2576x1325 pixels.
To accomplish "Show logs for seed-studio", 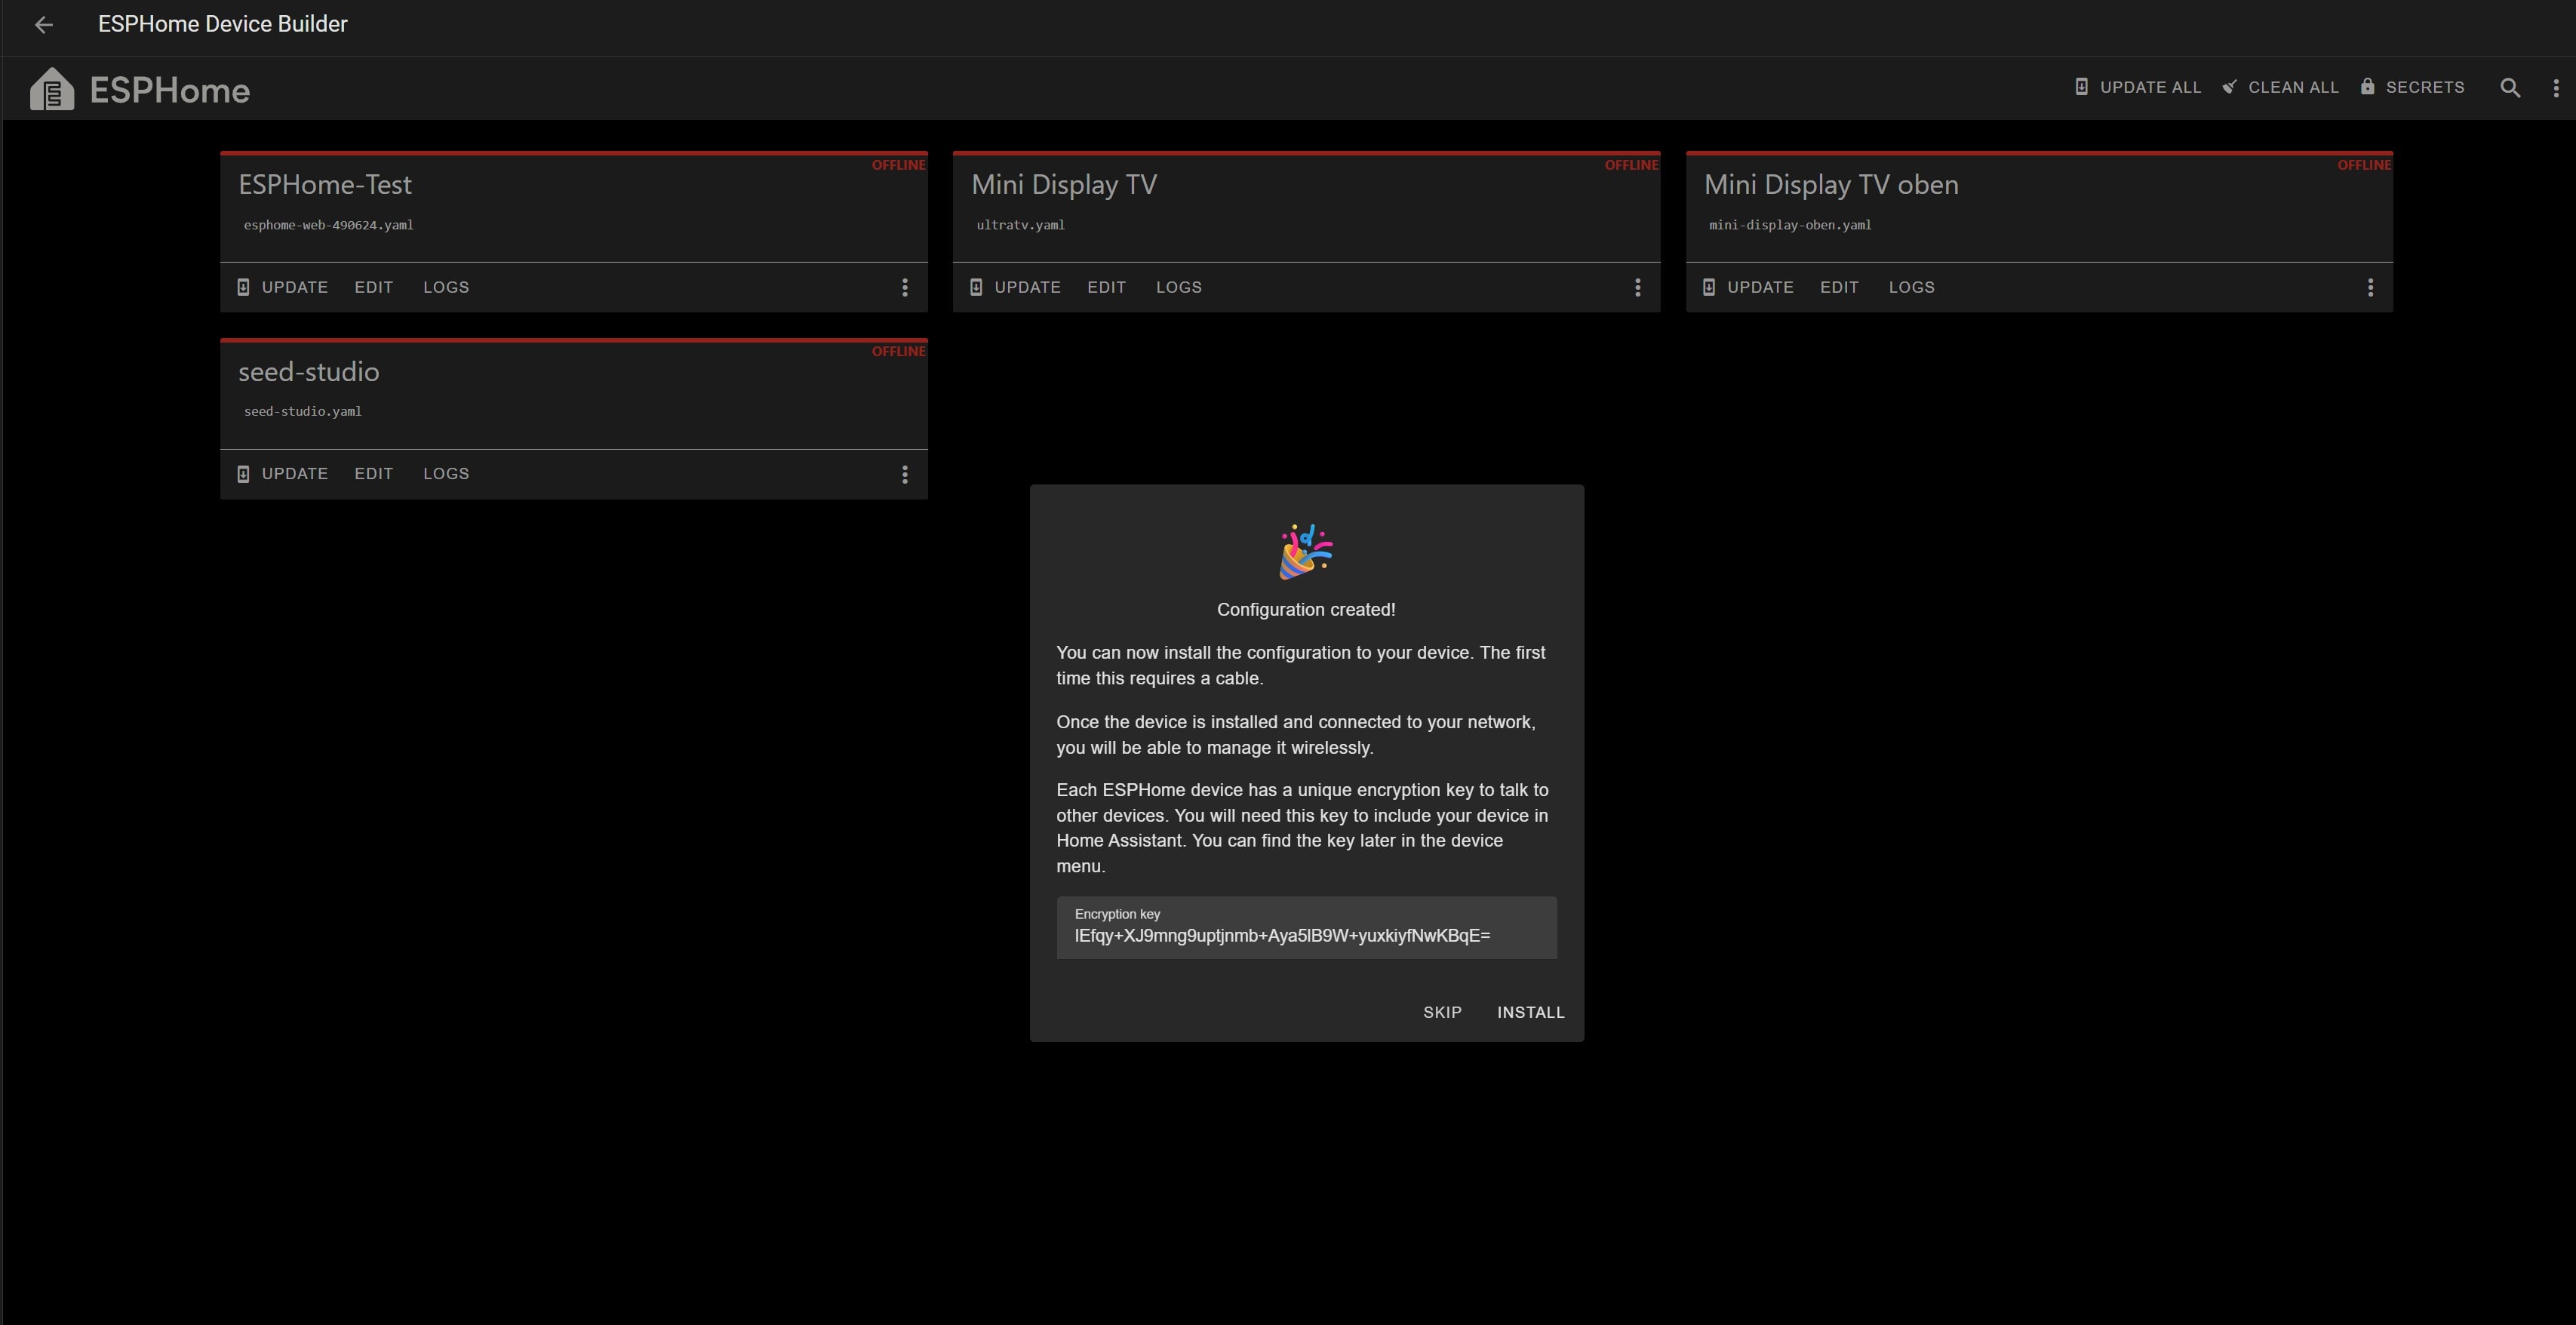I will click(x=445, y=474).
